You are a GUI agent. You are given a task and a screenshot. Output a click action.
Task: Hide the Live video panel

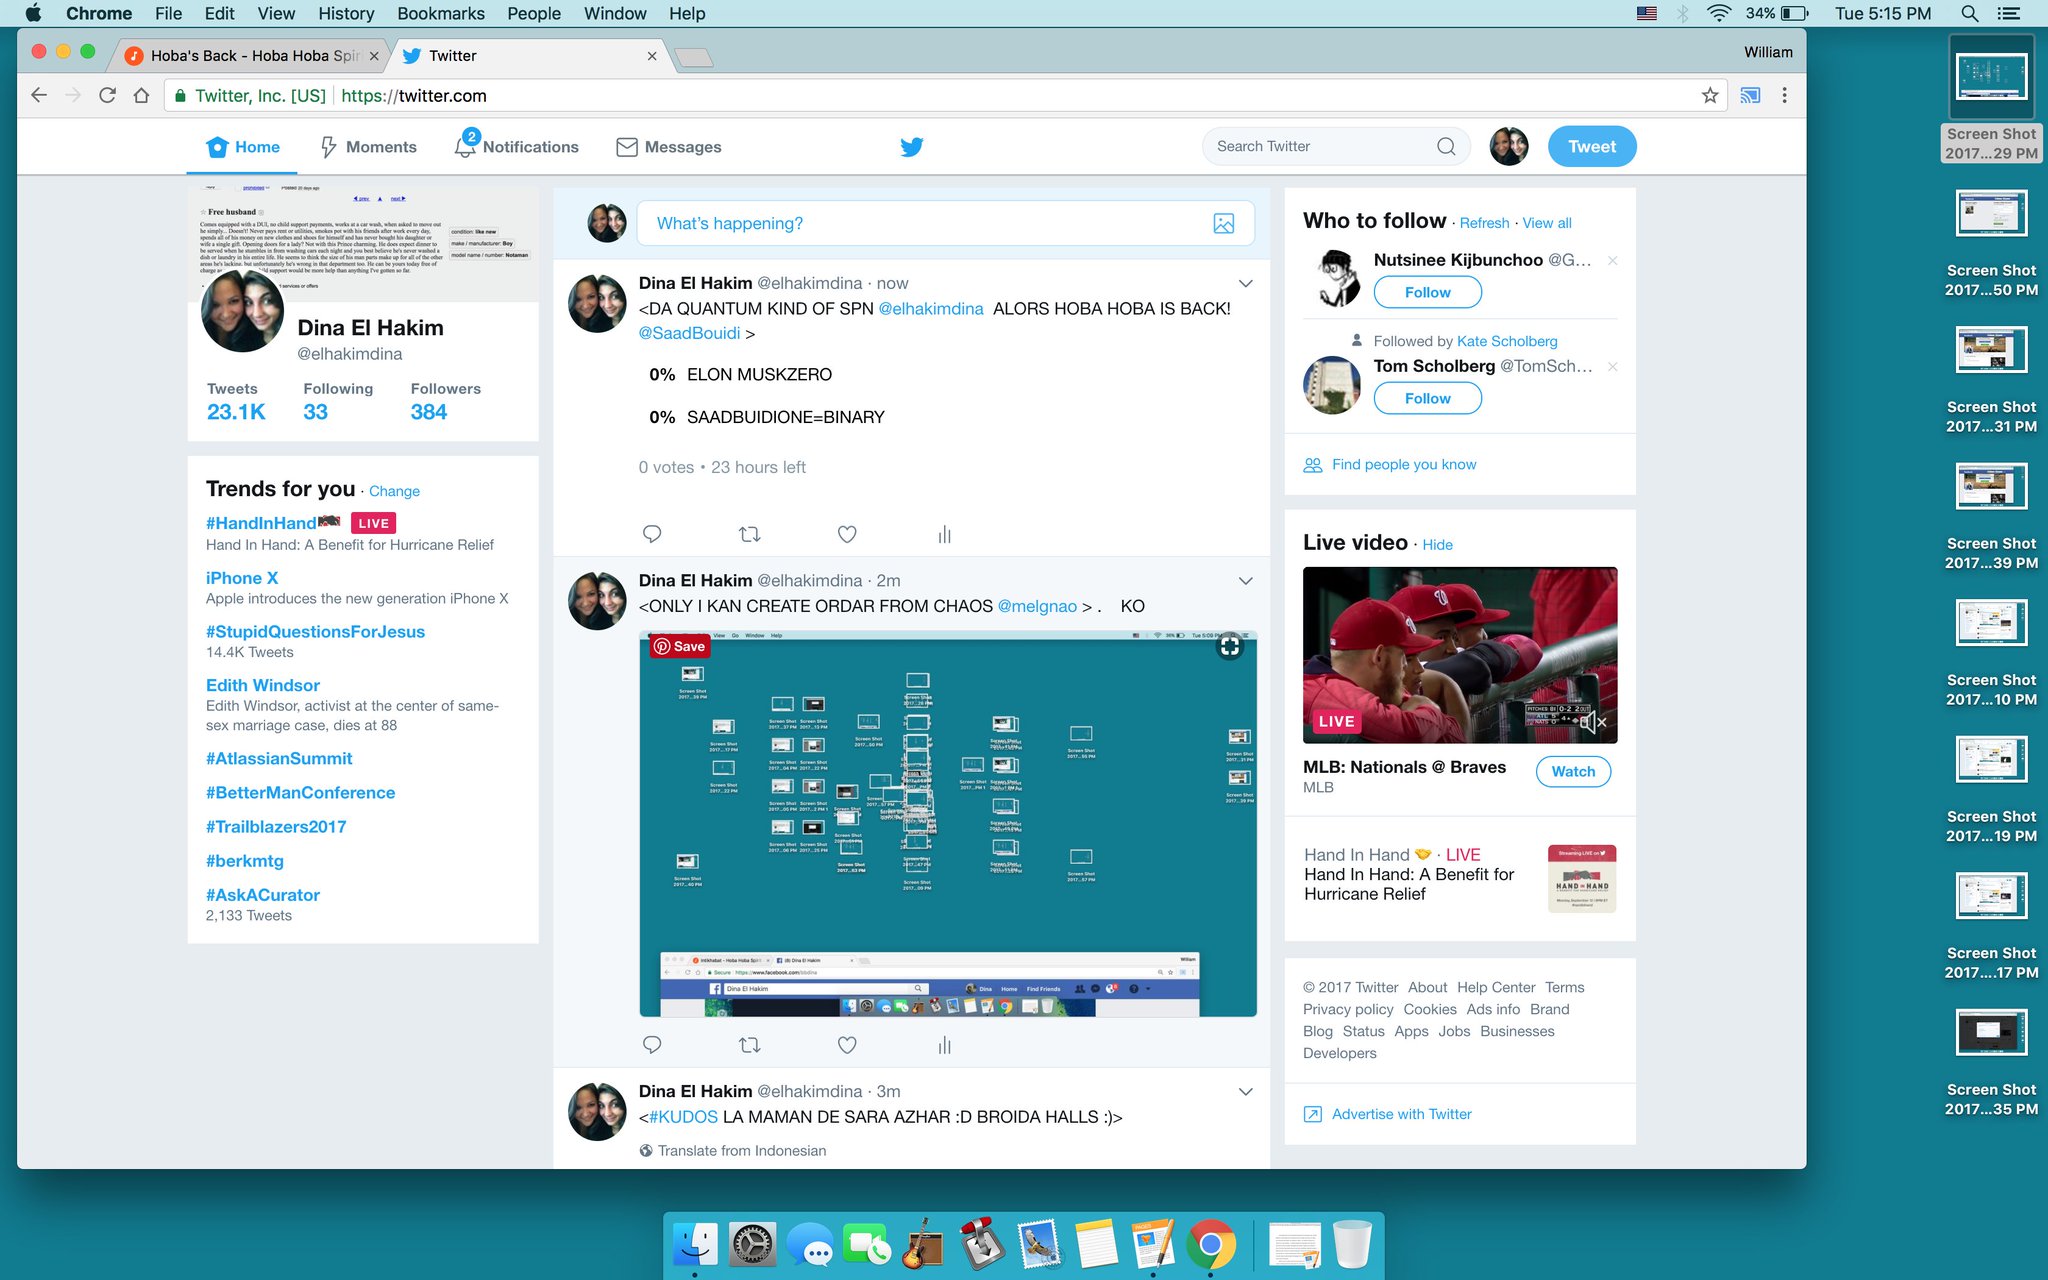1437,544
